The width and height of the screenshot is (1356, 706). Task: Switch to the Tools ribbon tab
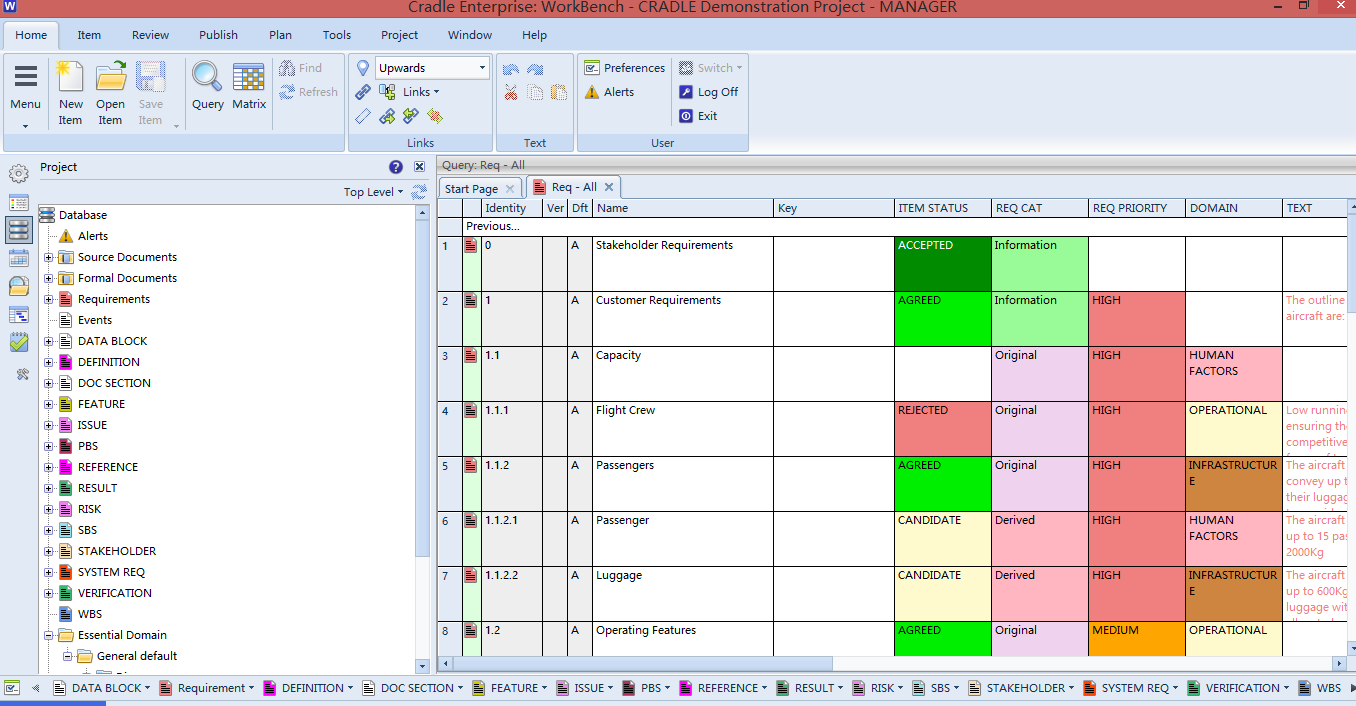[337, 35]
